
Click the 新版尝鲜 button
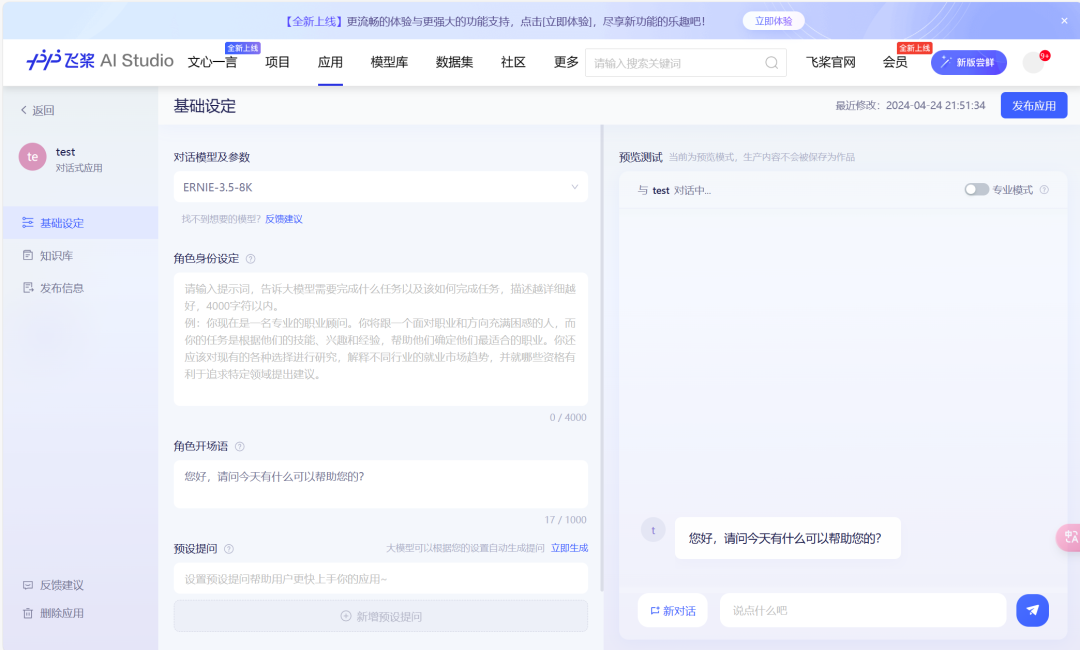[968, 62]
